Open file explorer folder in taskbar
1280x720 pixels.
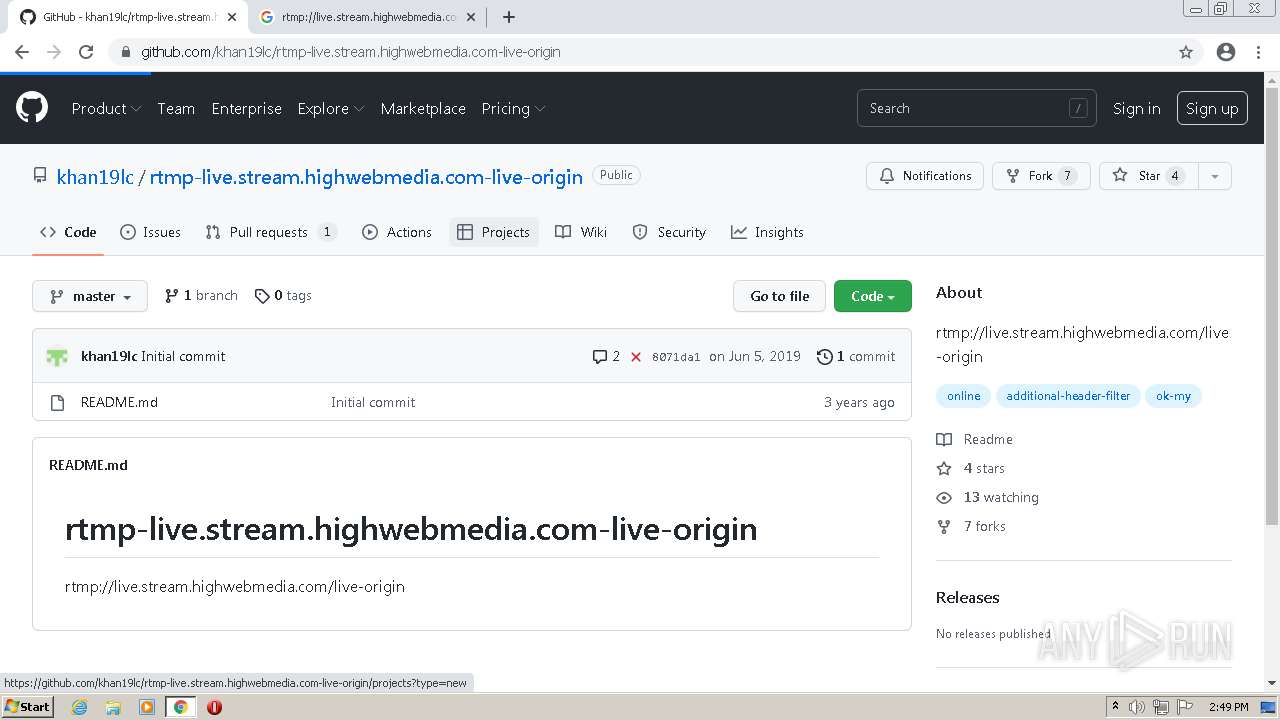click(113, 707)
